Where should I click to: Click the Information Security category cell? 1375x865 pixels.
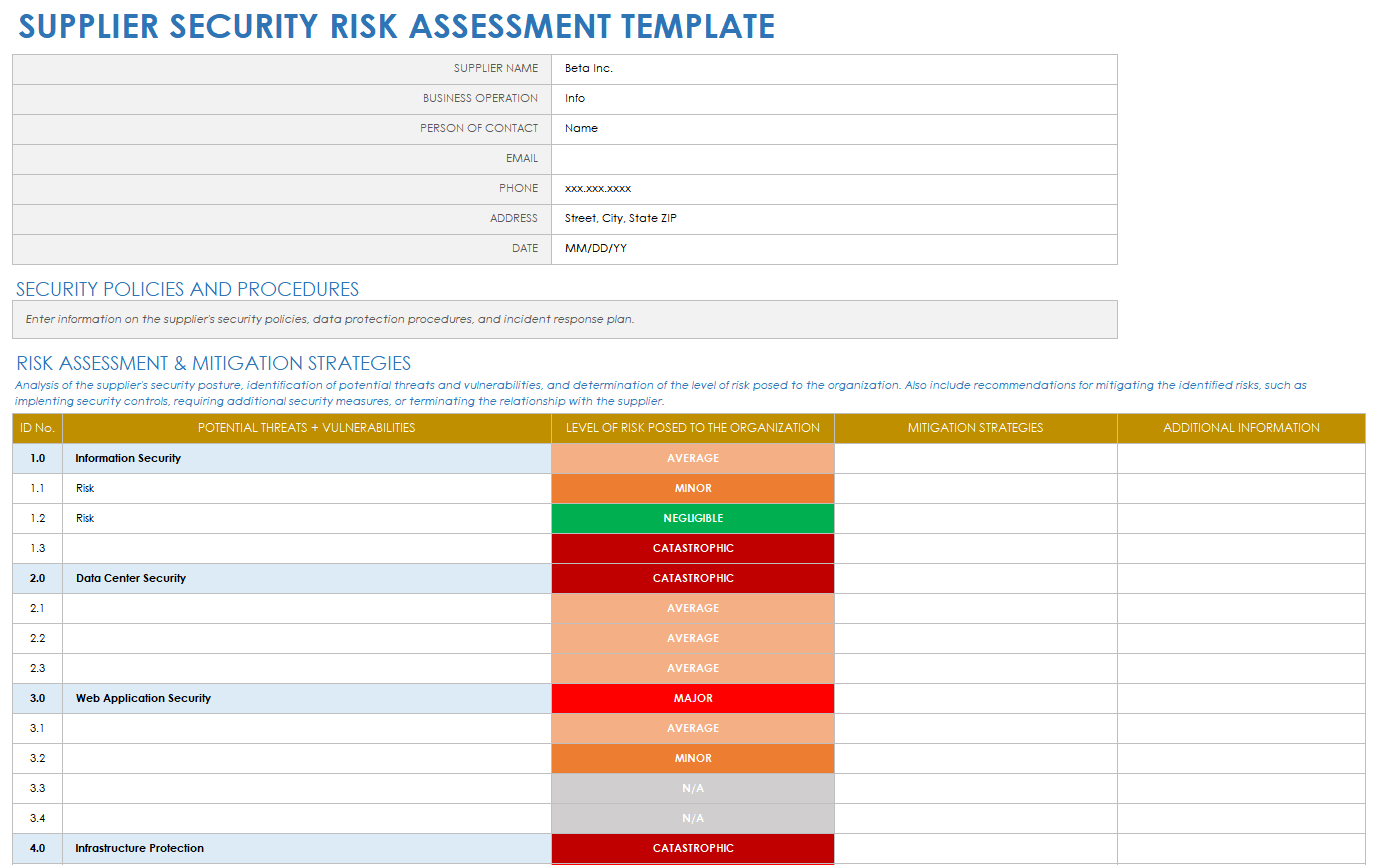click(x=306, y=459)
